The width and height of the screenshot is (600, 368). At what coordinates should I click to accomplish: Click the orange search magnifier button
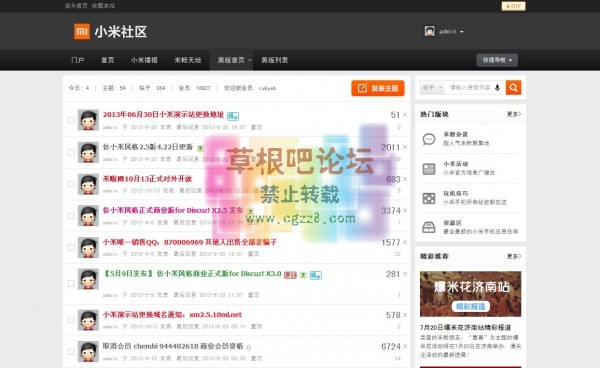pos(514,88)
